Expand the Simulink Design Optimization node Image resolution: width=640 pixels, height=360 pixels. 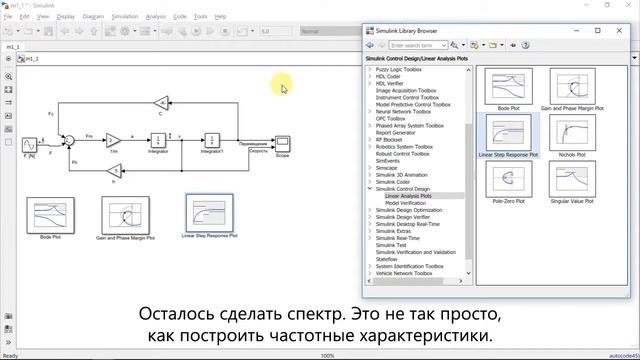coord(370,210)
